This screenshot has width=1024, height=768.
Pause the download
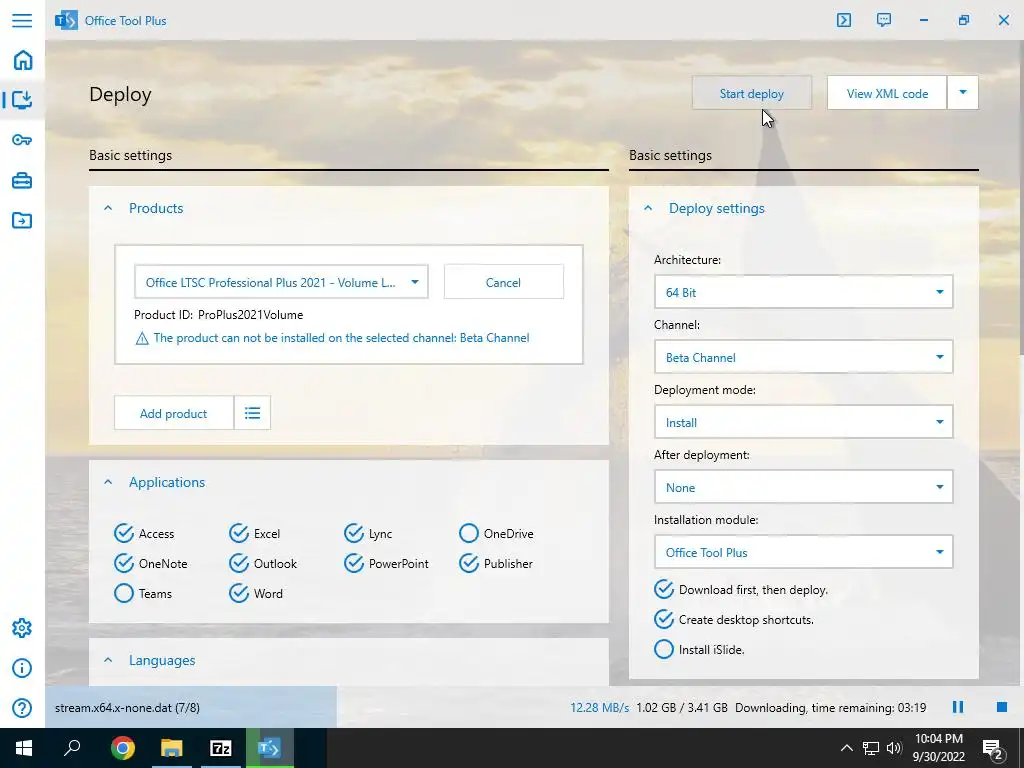tap(958, 707)
